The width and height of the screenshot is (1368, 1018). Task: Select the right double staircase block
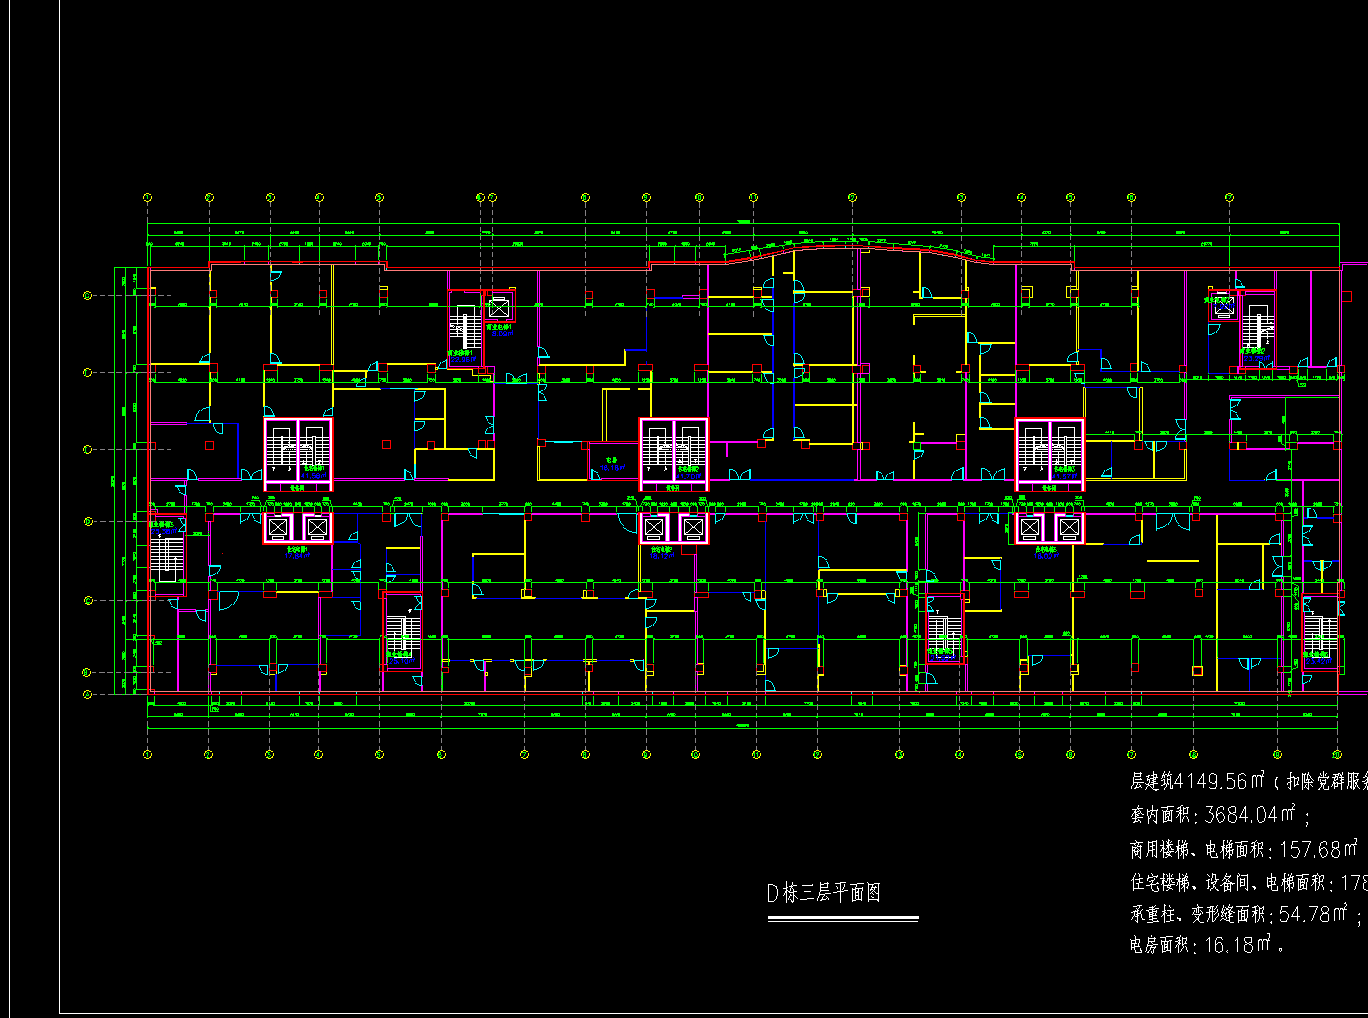(x=1050, y=450)
